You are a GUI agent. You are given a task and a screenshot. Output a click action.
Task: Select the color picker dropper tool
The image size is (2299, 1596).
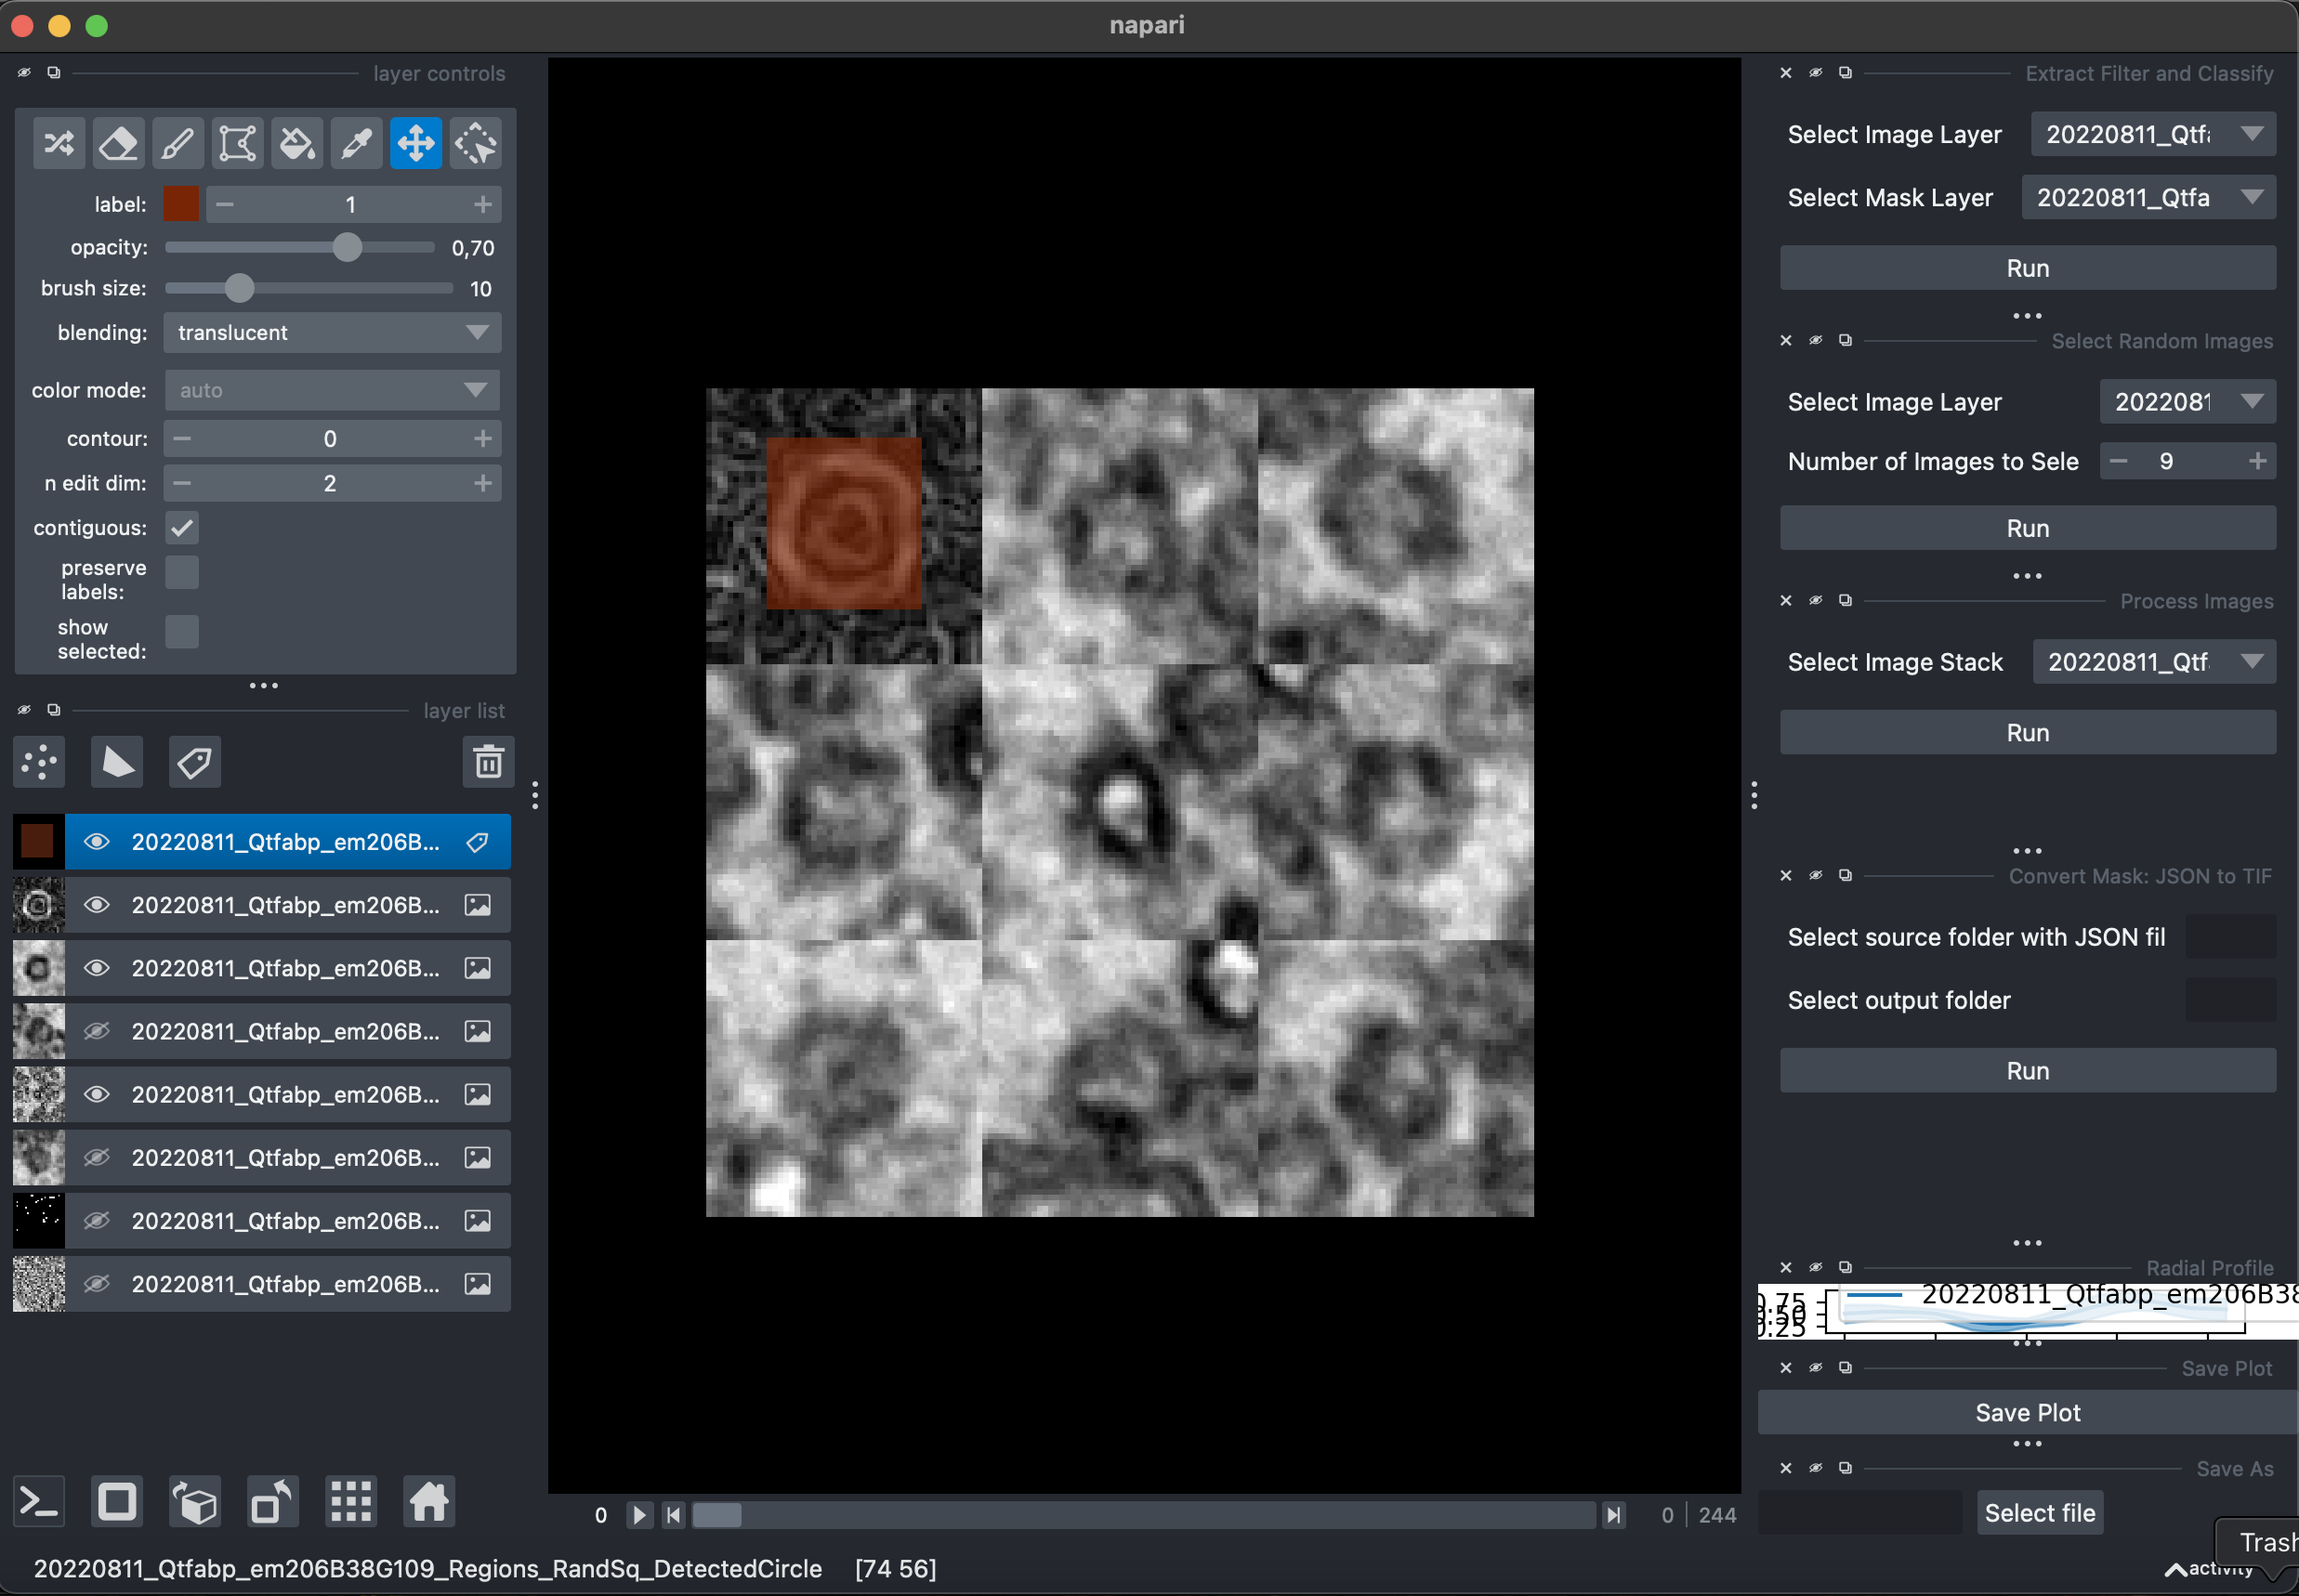pos(357,143)
